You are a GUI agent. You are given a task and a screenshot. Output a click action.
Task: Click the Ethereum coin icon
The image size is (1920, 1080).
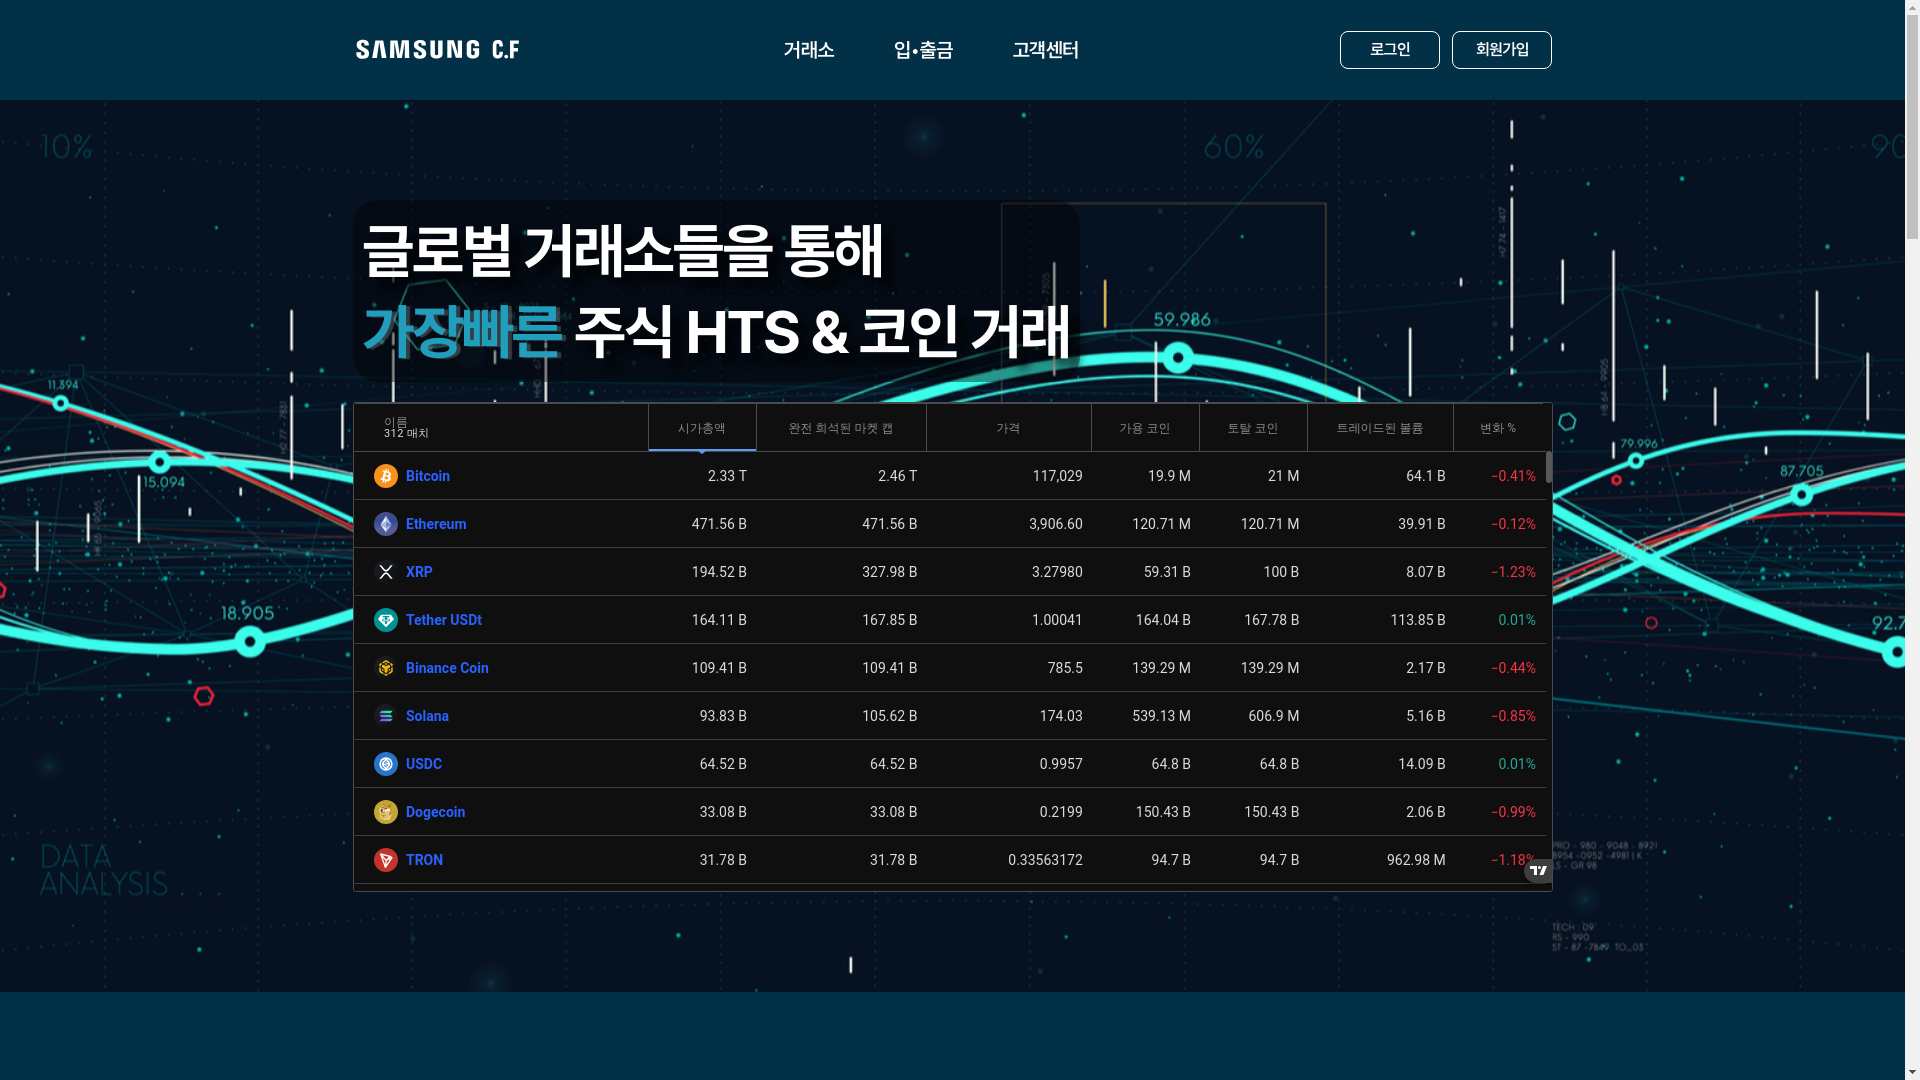click(385, 524)
